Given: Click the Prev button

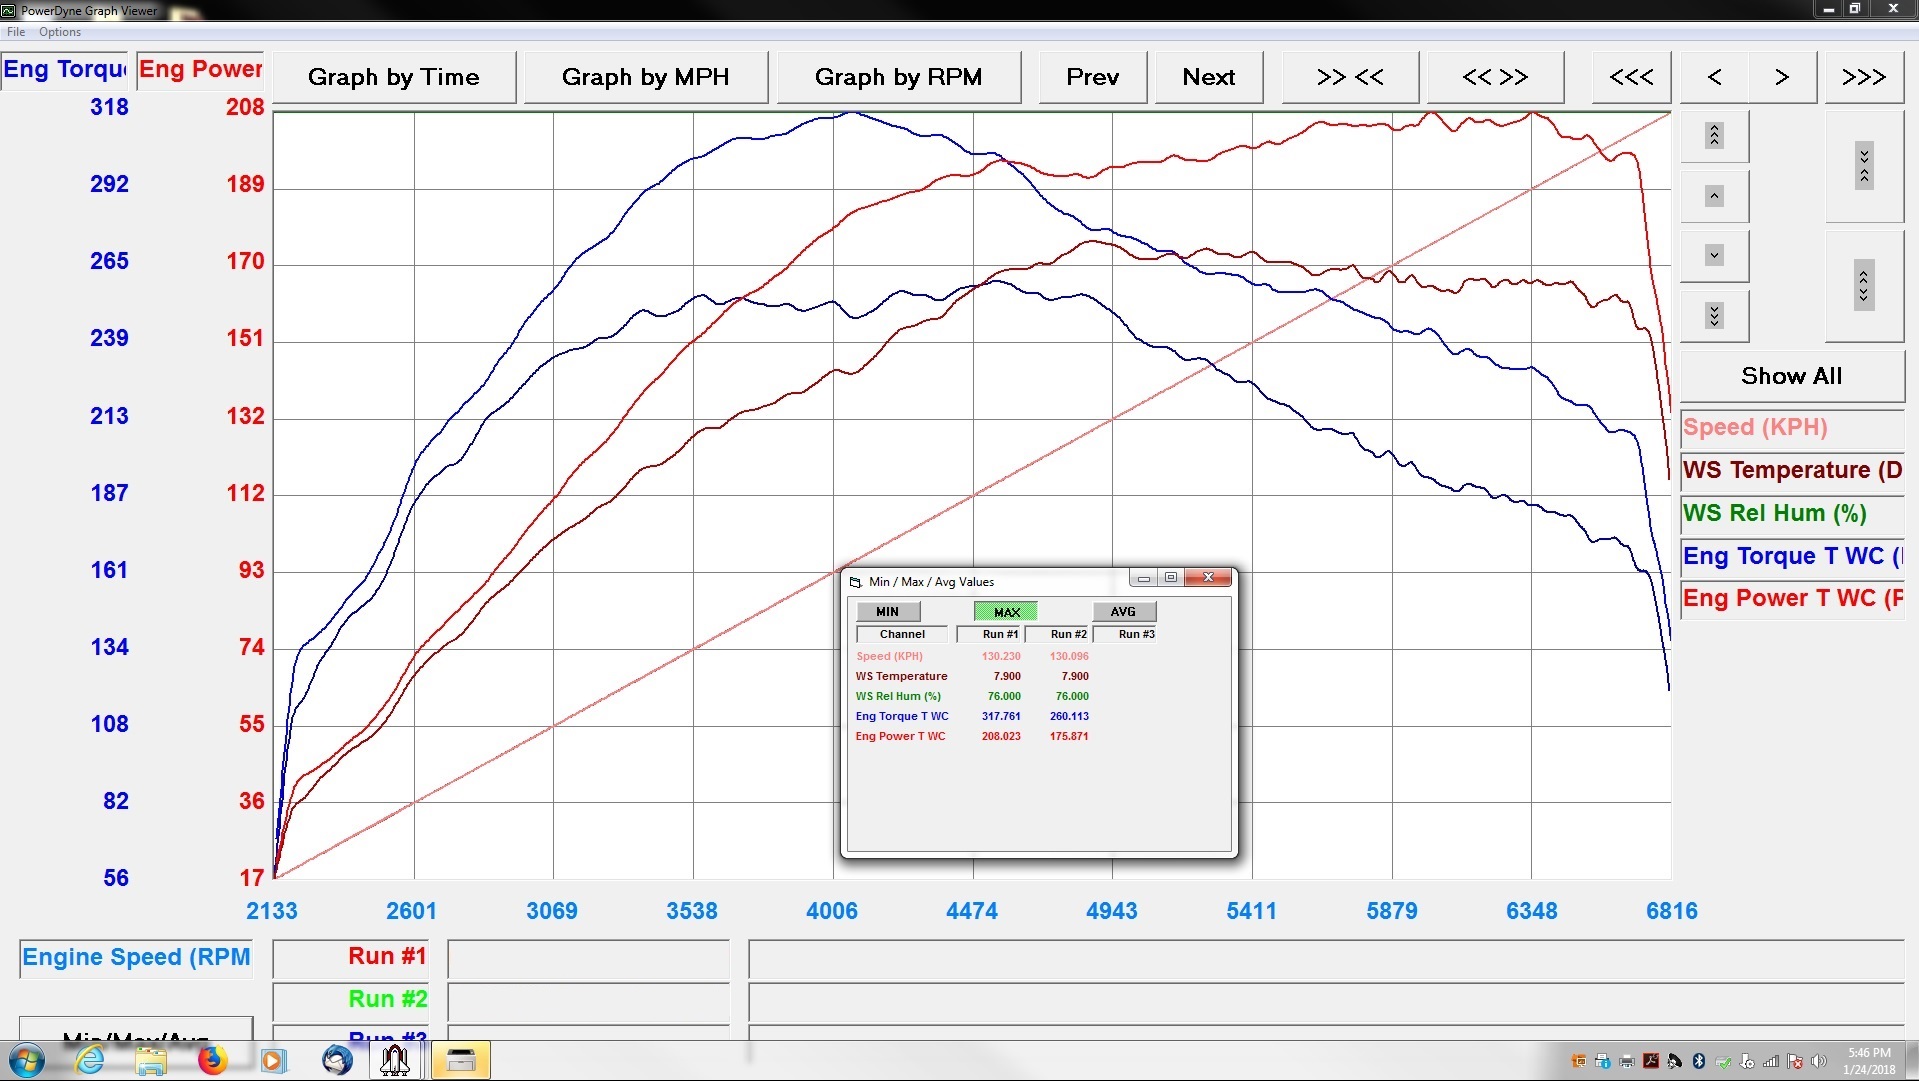Looking at the screenshot, I should click(x=1092, y=77).
